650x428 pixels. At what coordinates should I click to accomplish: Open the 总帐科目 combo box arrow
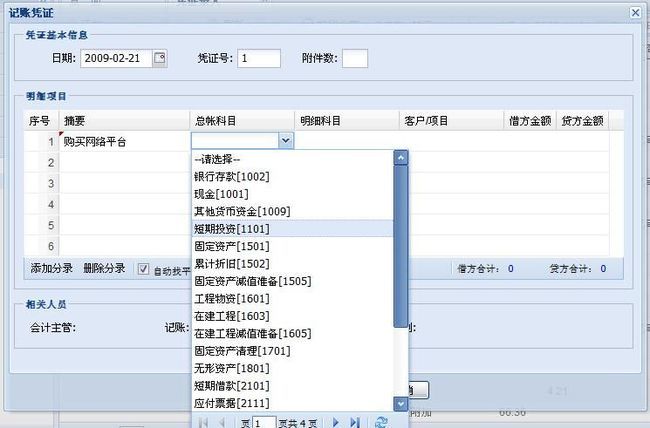(286, 141)
